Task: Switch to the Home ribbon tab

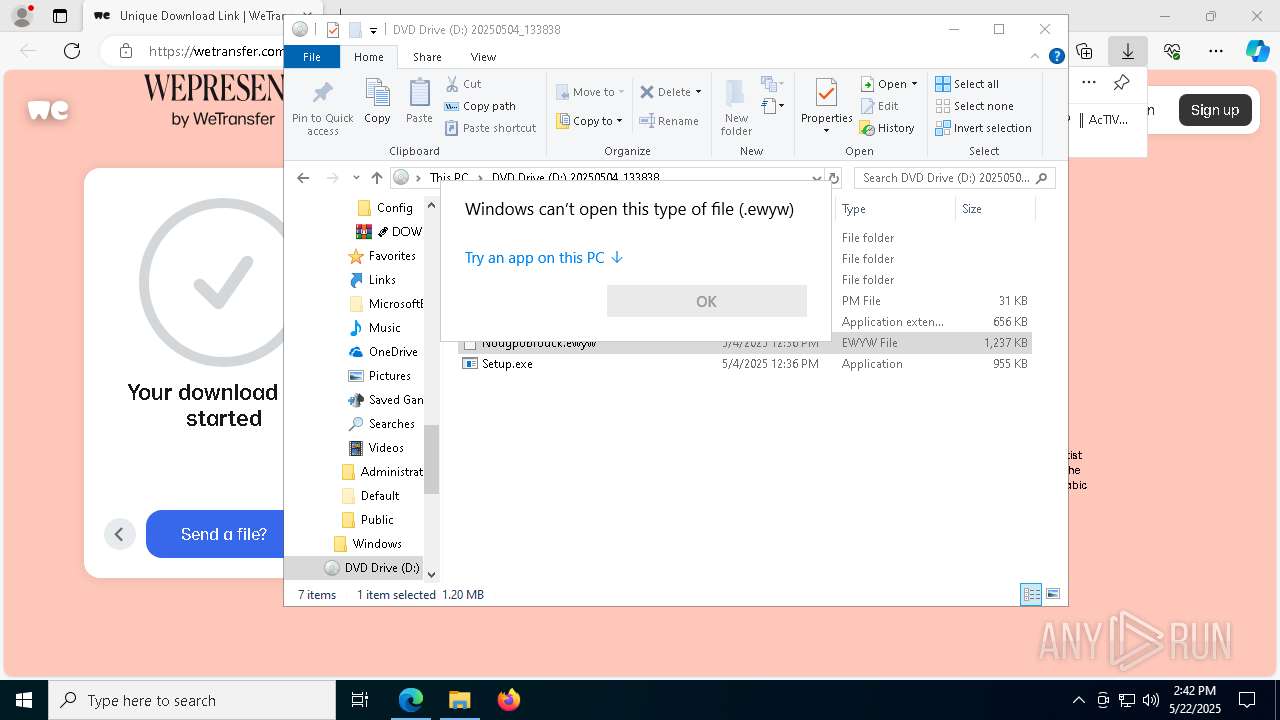Action: [368, 57]
